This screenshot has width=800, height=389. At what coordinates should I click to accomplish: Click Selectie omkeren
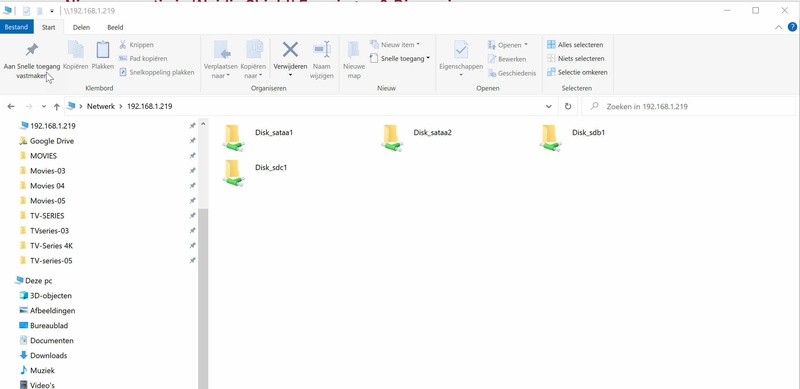(577, 72)
